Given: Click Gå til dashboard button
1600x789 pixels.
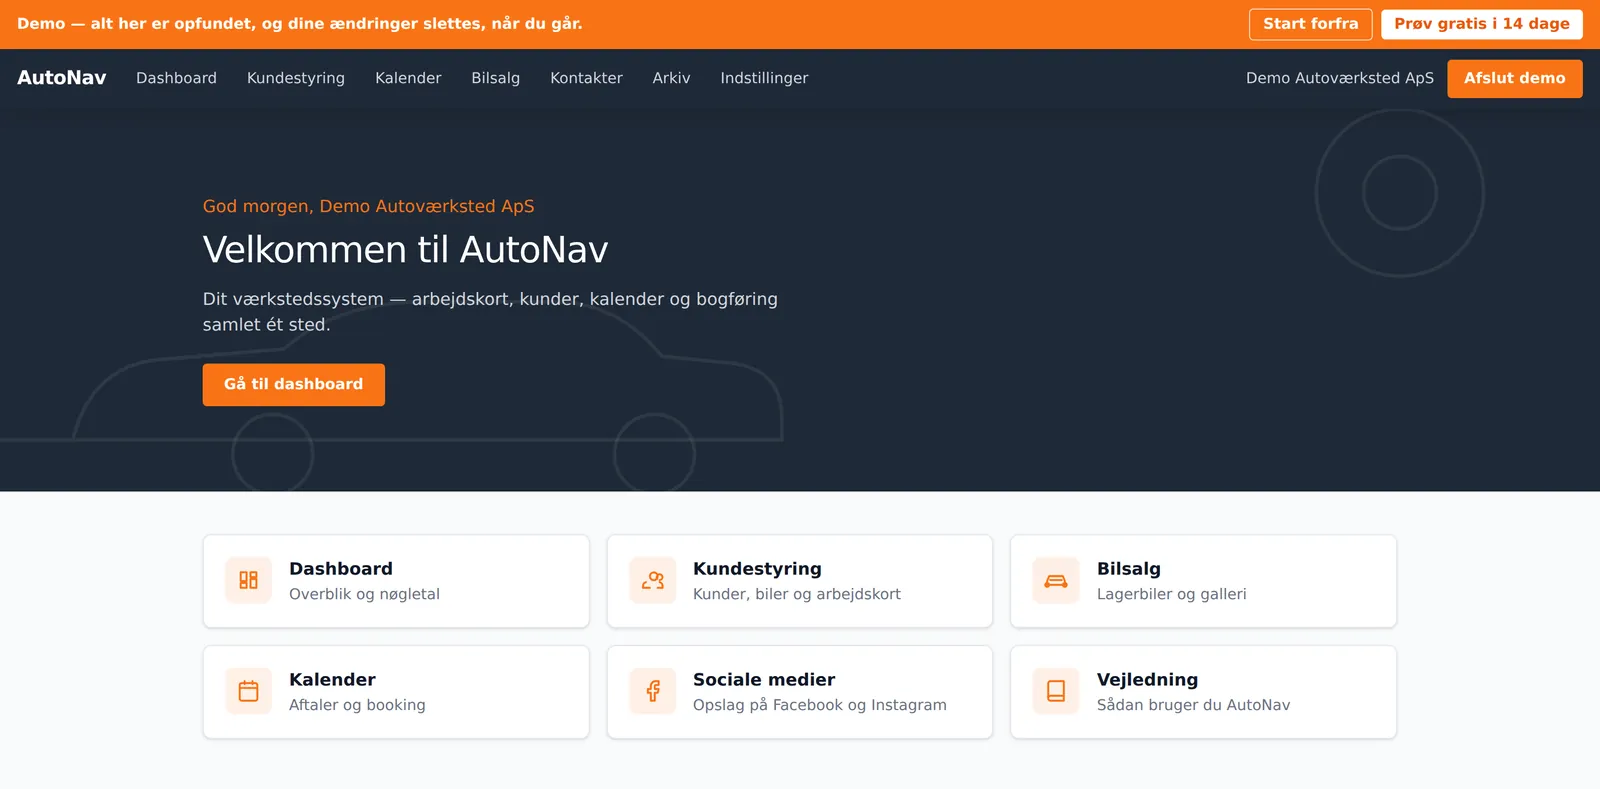Looking at the screenshot, I should click(294, 384).
